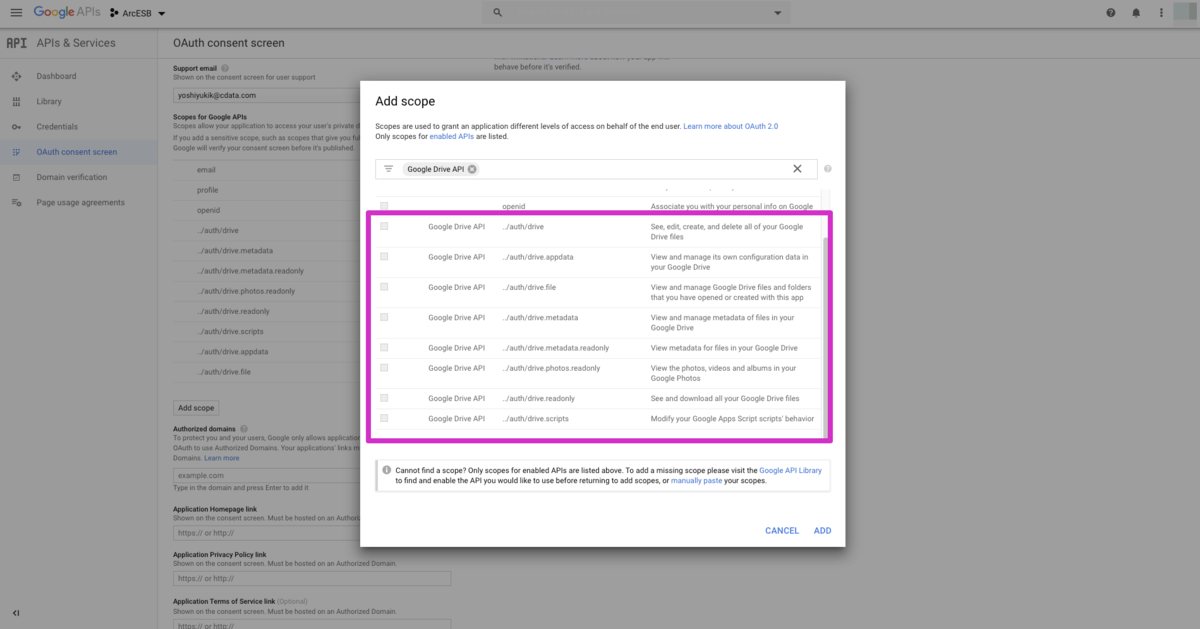Click the Credentials key icon
1200x629 pixels.
(x=16, y=127)
